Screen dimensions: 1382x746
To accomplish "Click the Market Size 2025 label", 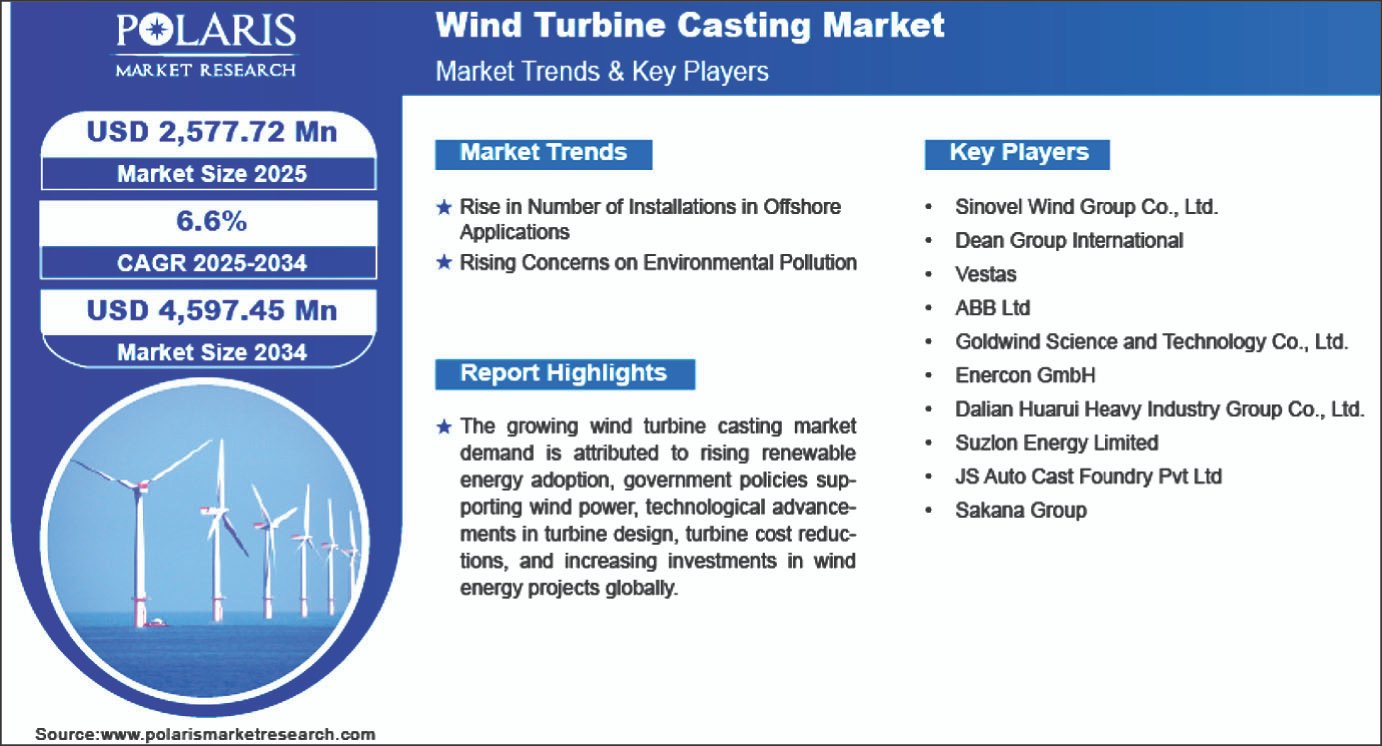I will pos(212,174).
